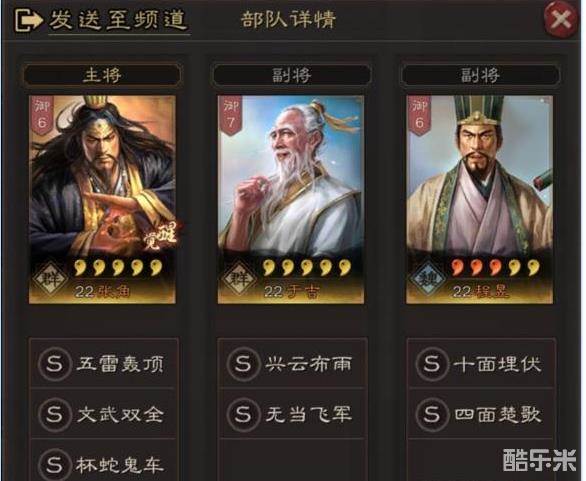Viewport: 586px width, 481px height.
Task: Click the middle 副将 header above Yu Ji
Action: click(x=291, y=75)
